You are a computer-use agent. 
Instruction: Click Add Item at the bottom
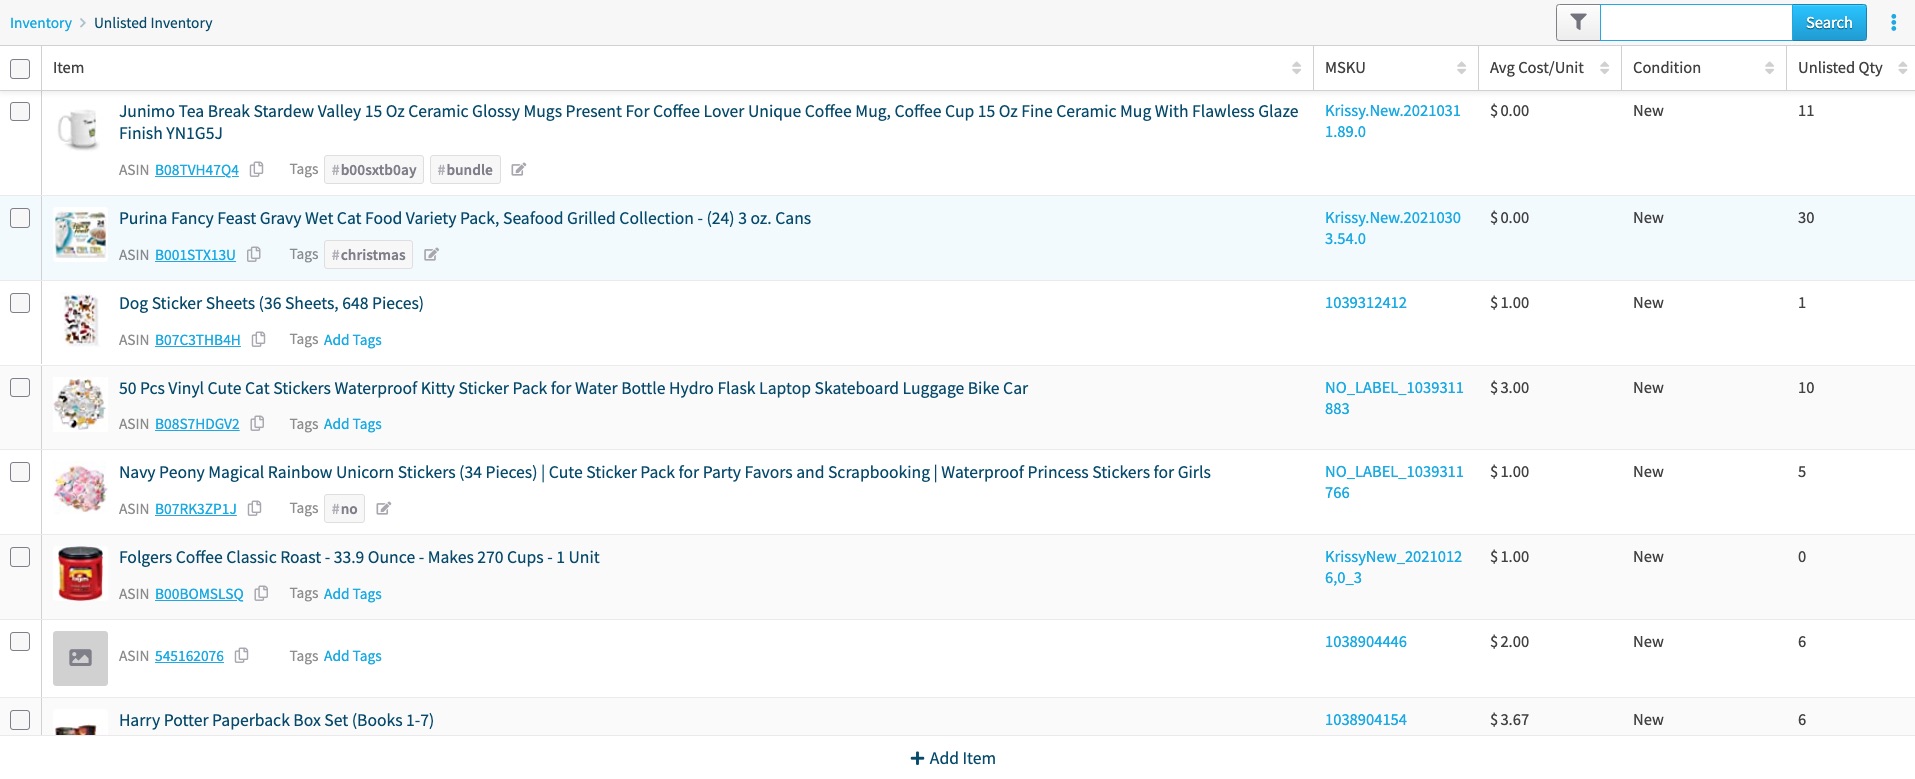(x=953, y=758)
